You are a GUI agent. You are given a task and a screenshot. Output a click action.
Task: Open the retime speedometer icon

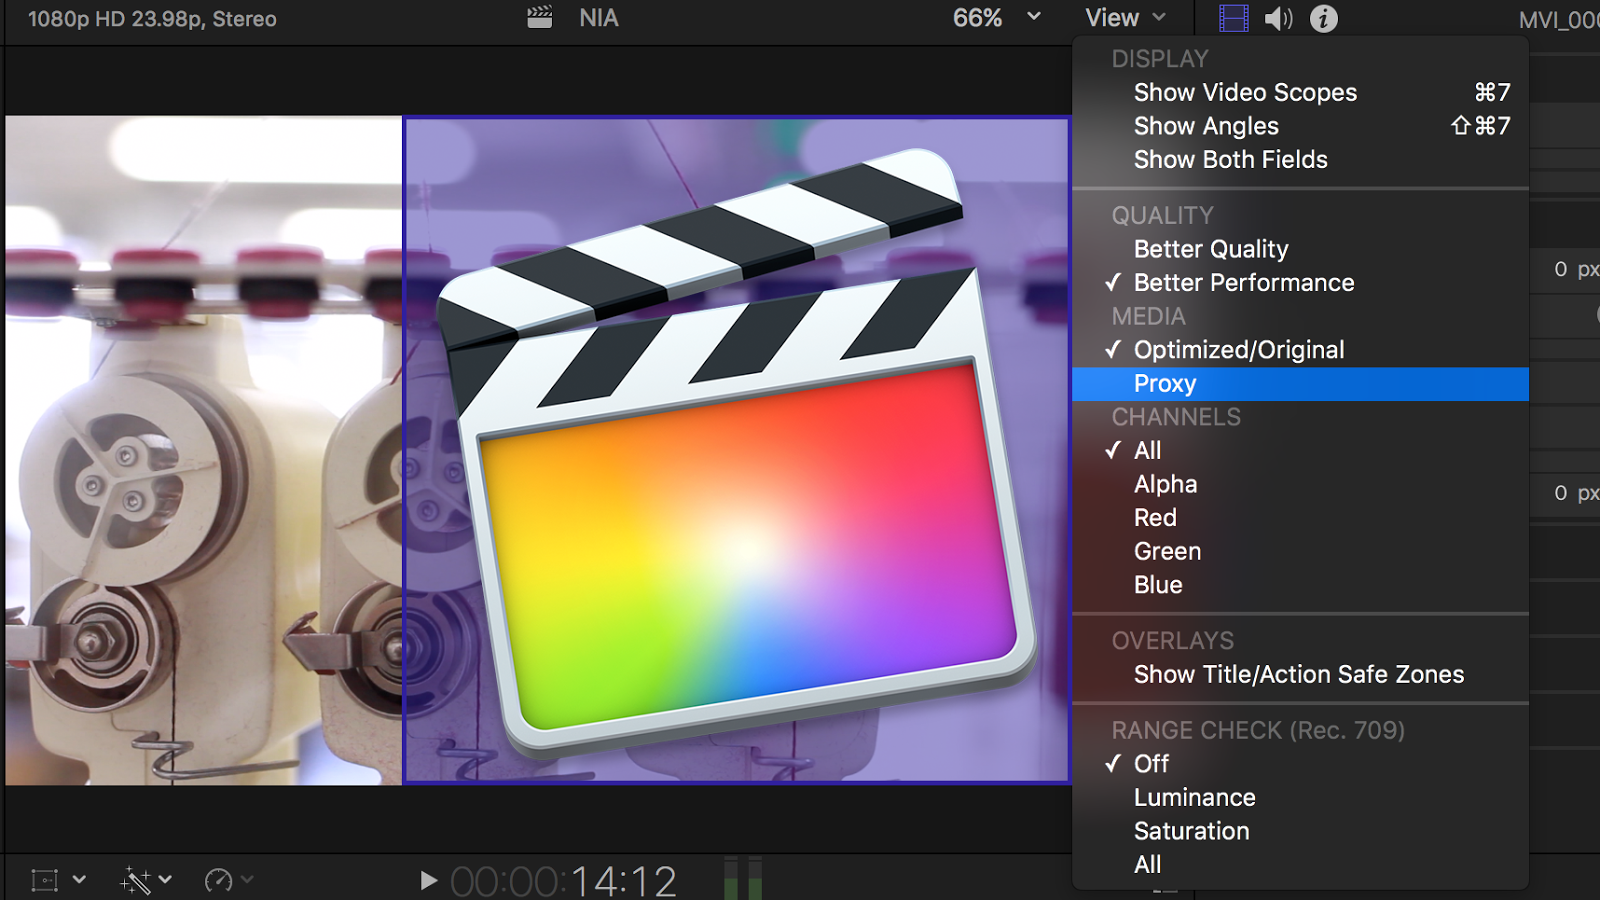(219, 880)
